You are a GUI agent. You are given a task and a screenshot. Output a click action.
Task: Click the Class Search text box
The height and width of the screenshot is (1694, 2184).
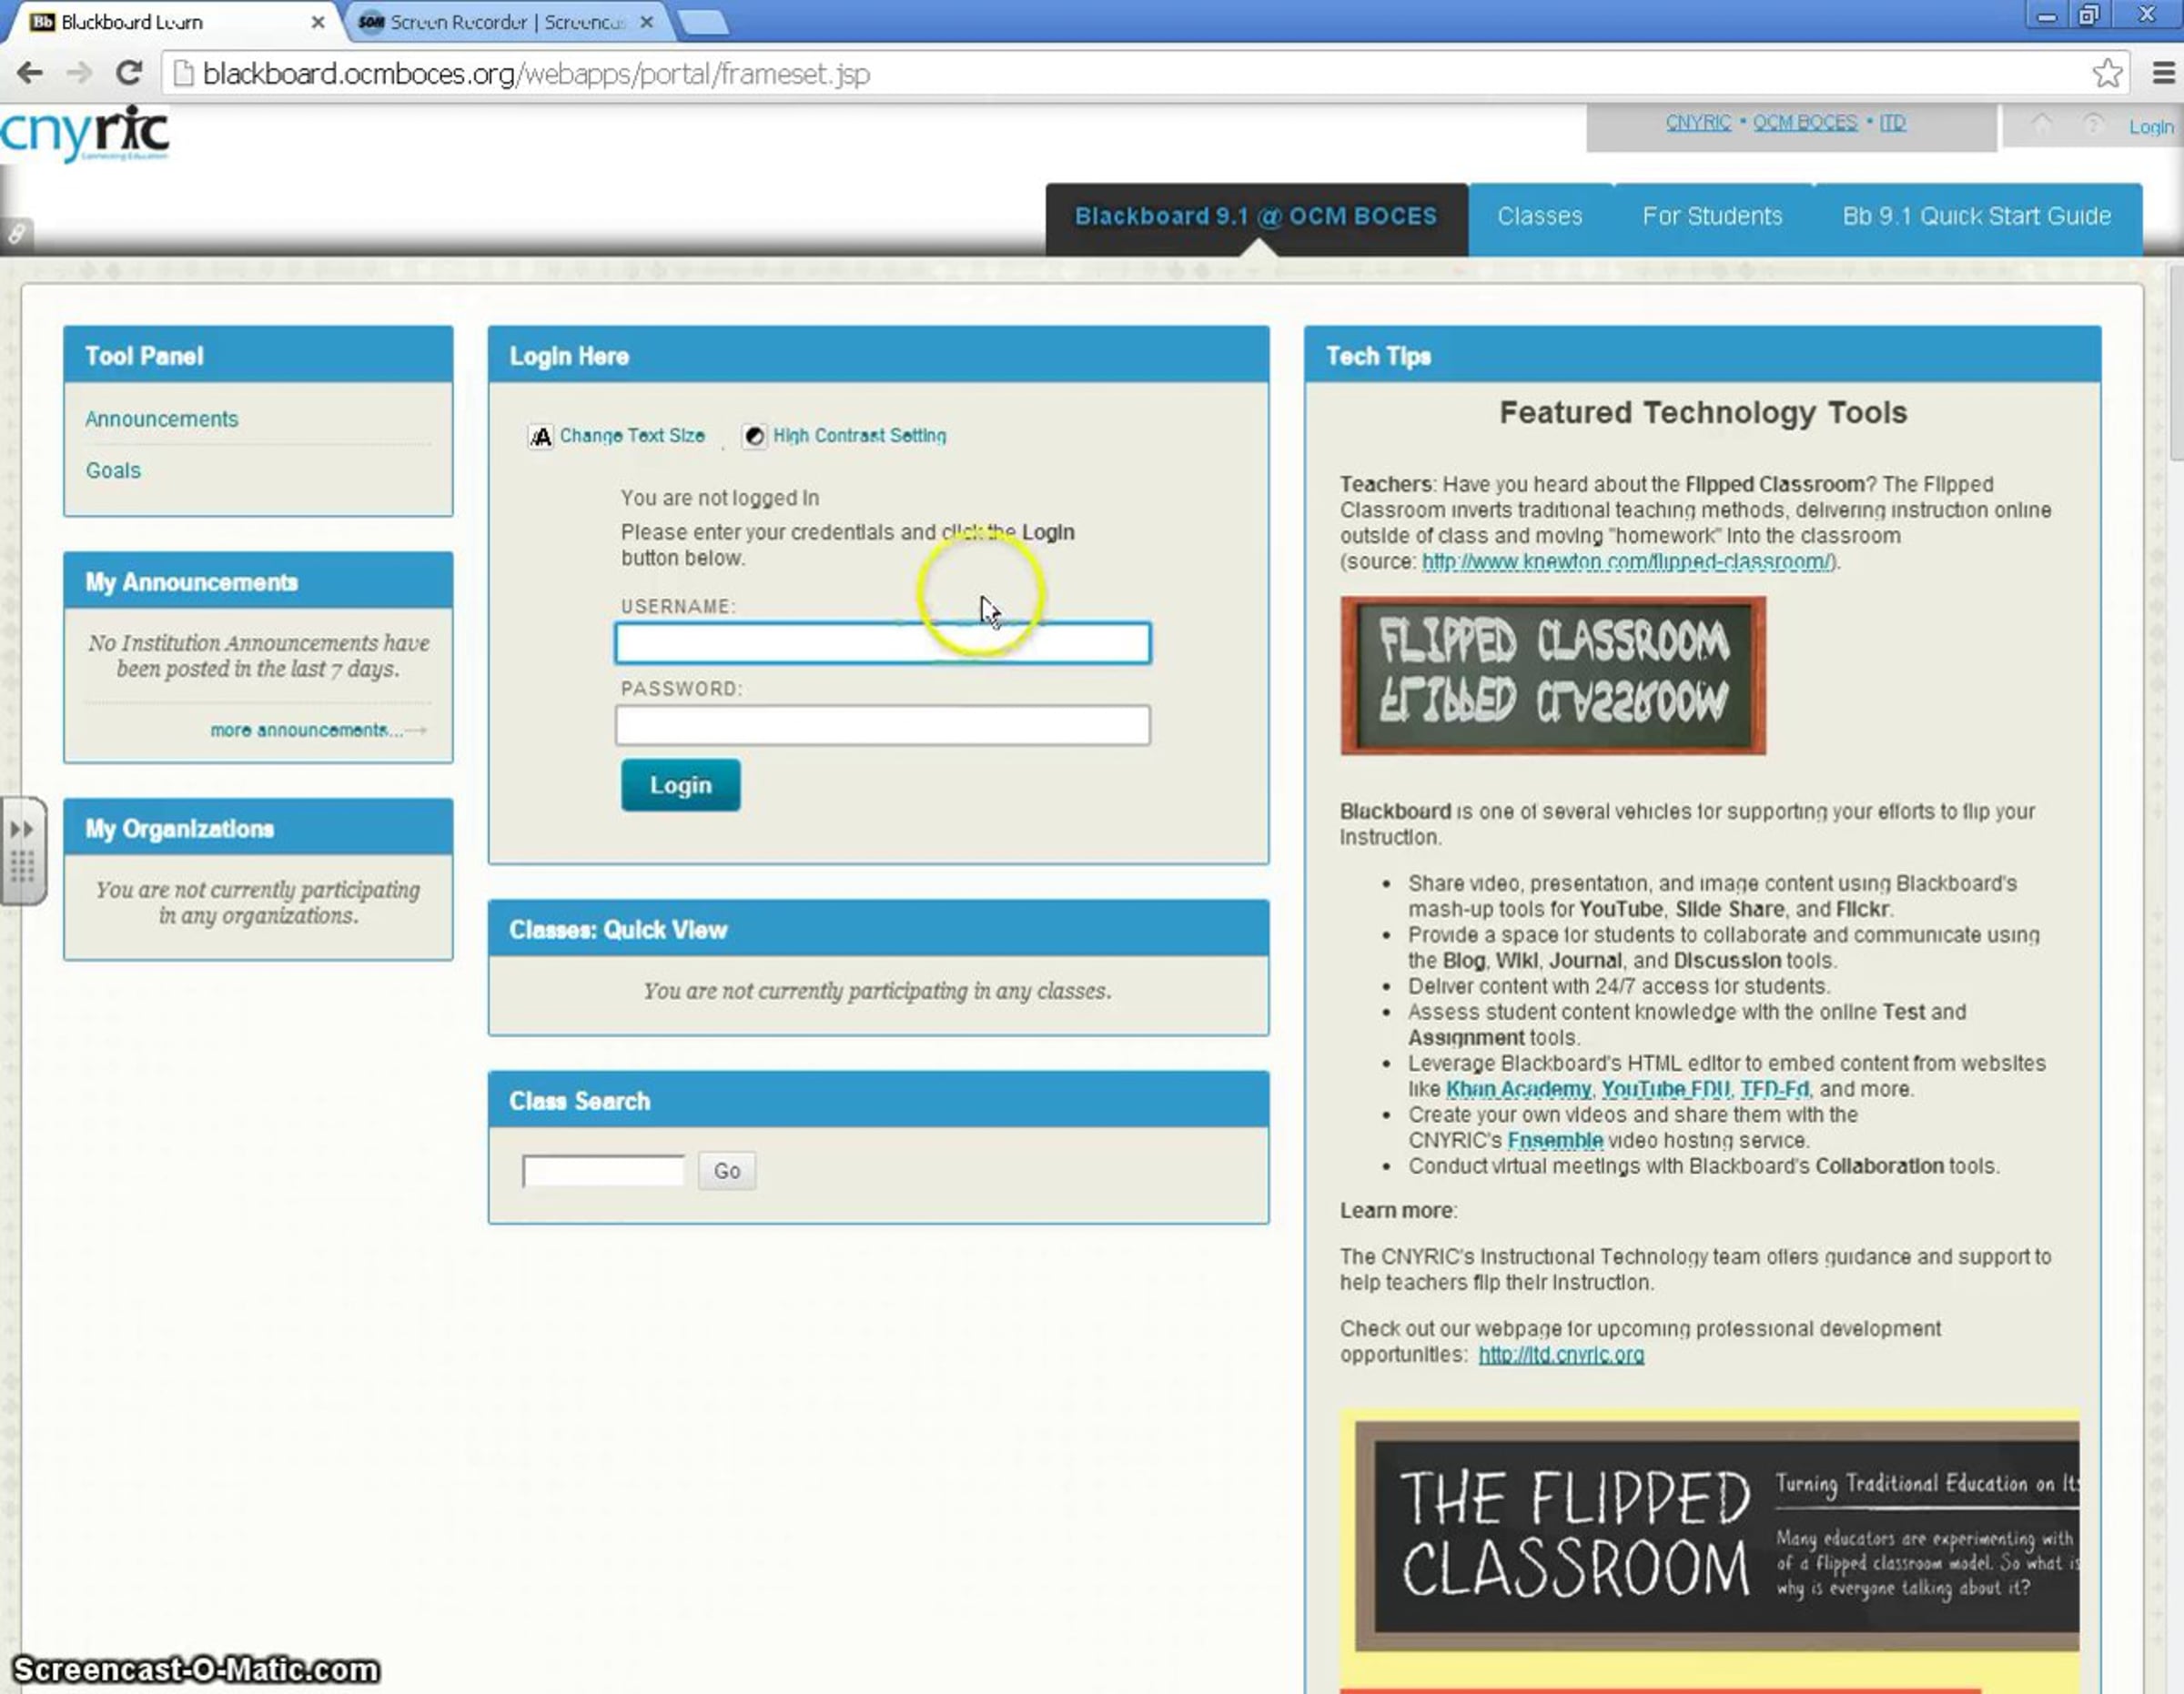tap(603, 1171)
